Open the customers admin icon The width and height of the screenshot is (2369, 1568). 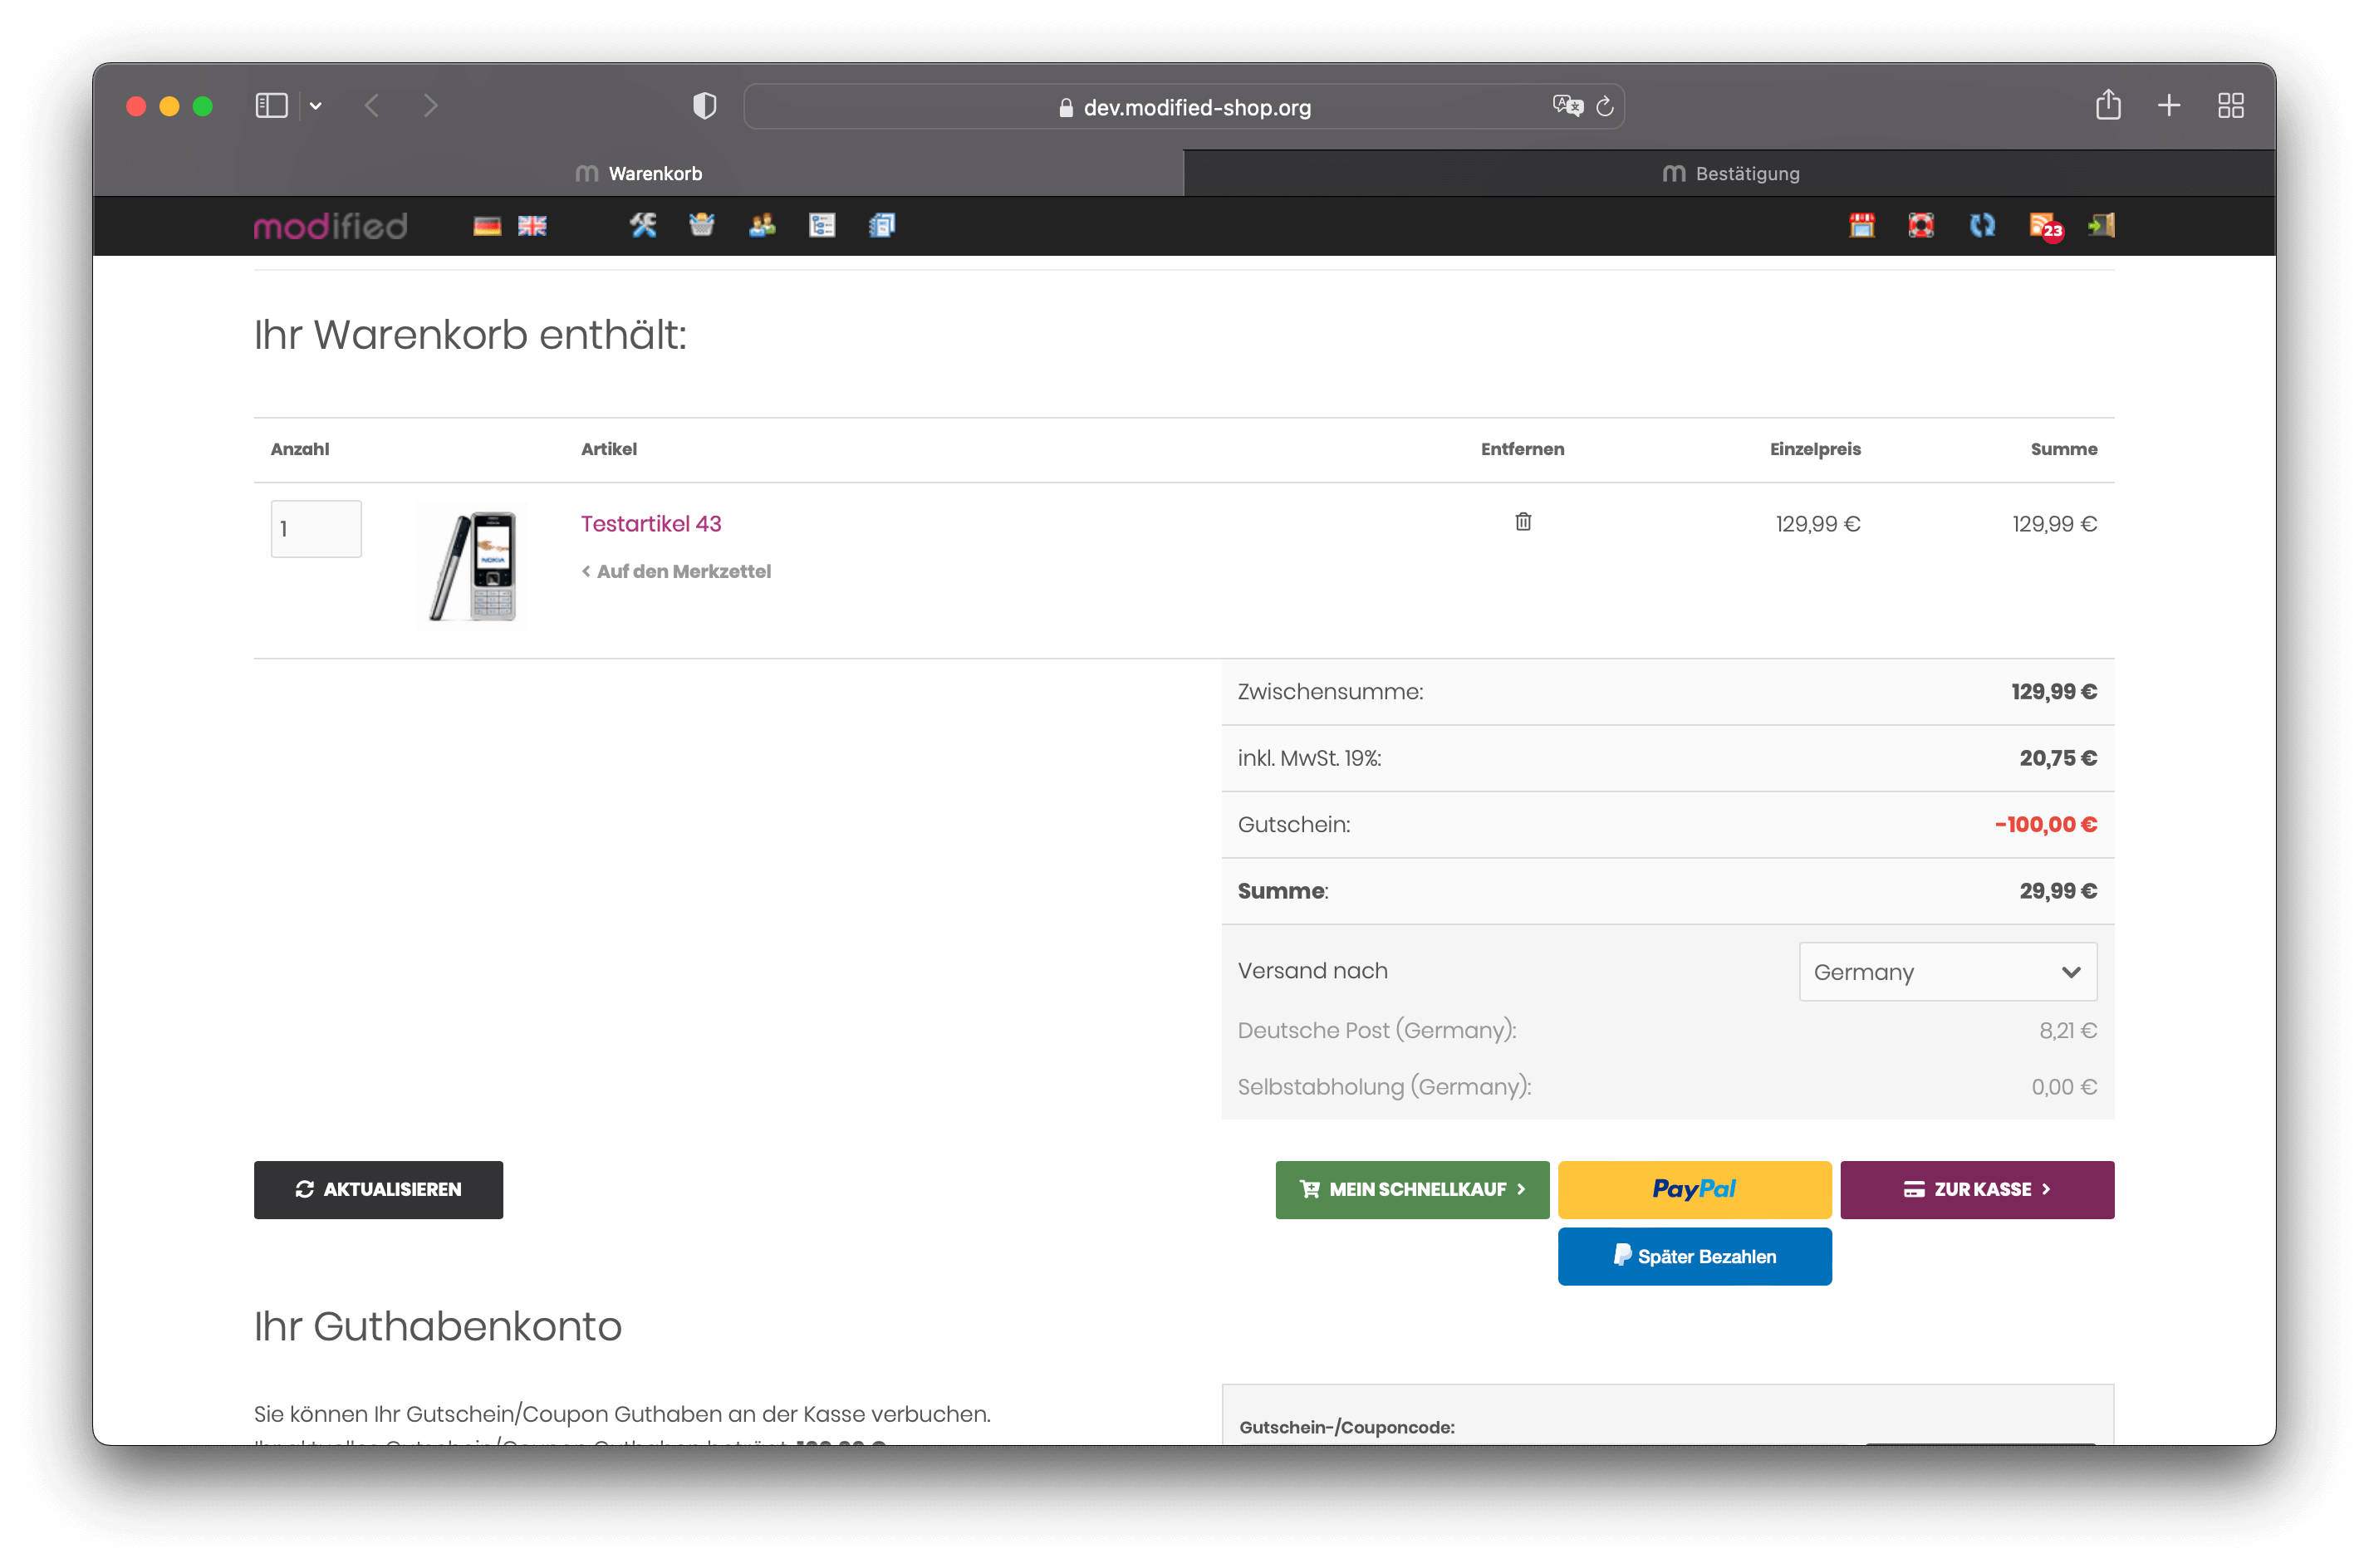(x=762, y=226)
